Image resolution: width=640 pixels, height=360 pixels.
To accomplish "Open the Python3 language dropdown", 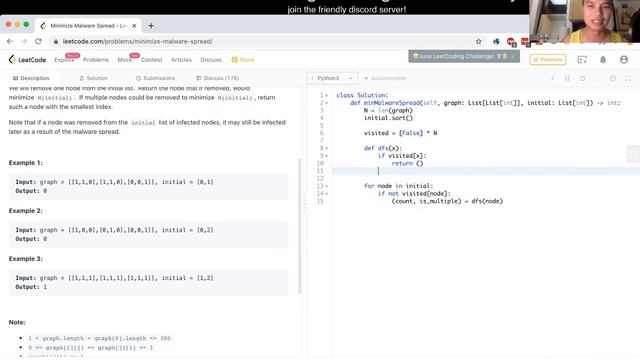I will tap(332, 78).
